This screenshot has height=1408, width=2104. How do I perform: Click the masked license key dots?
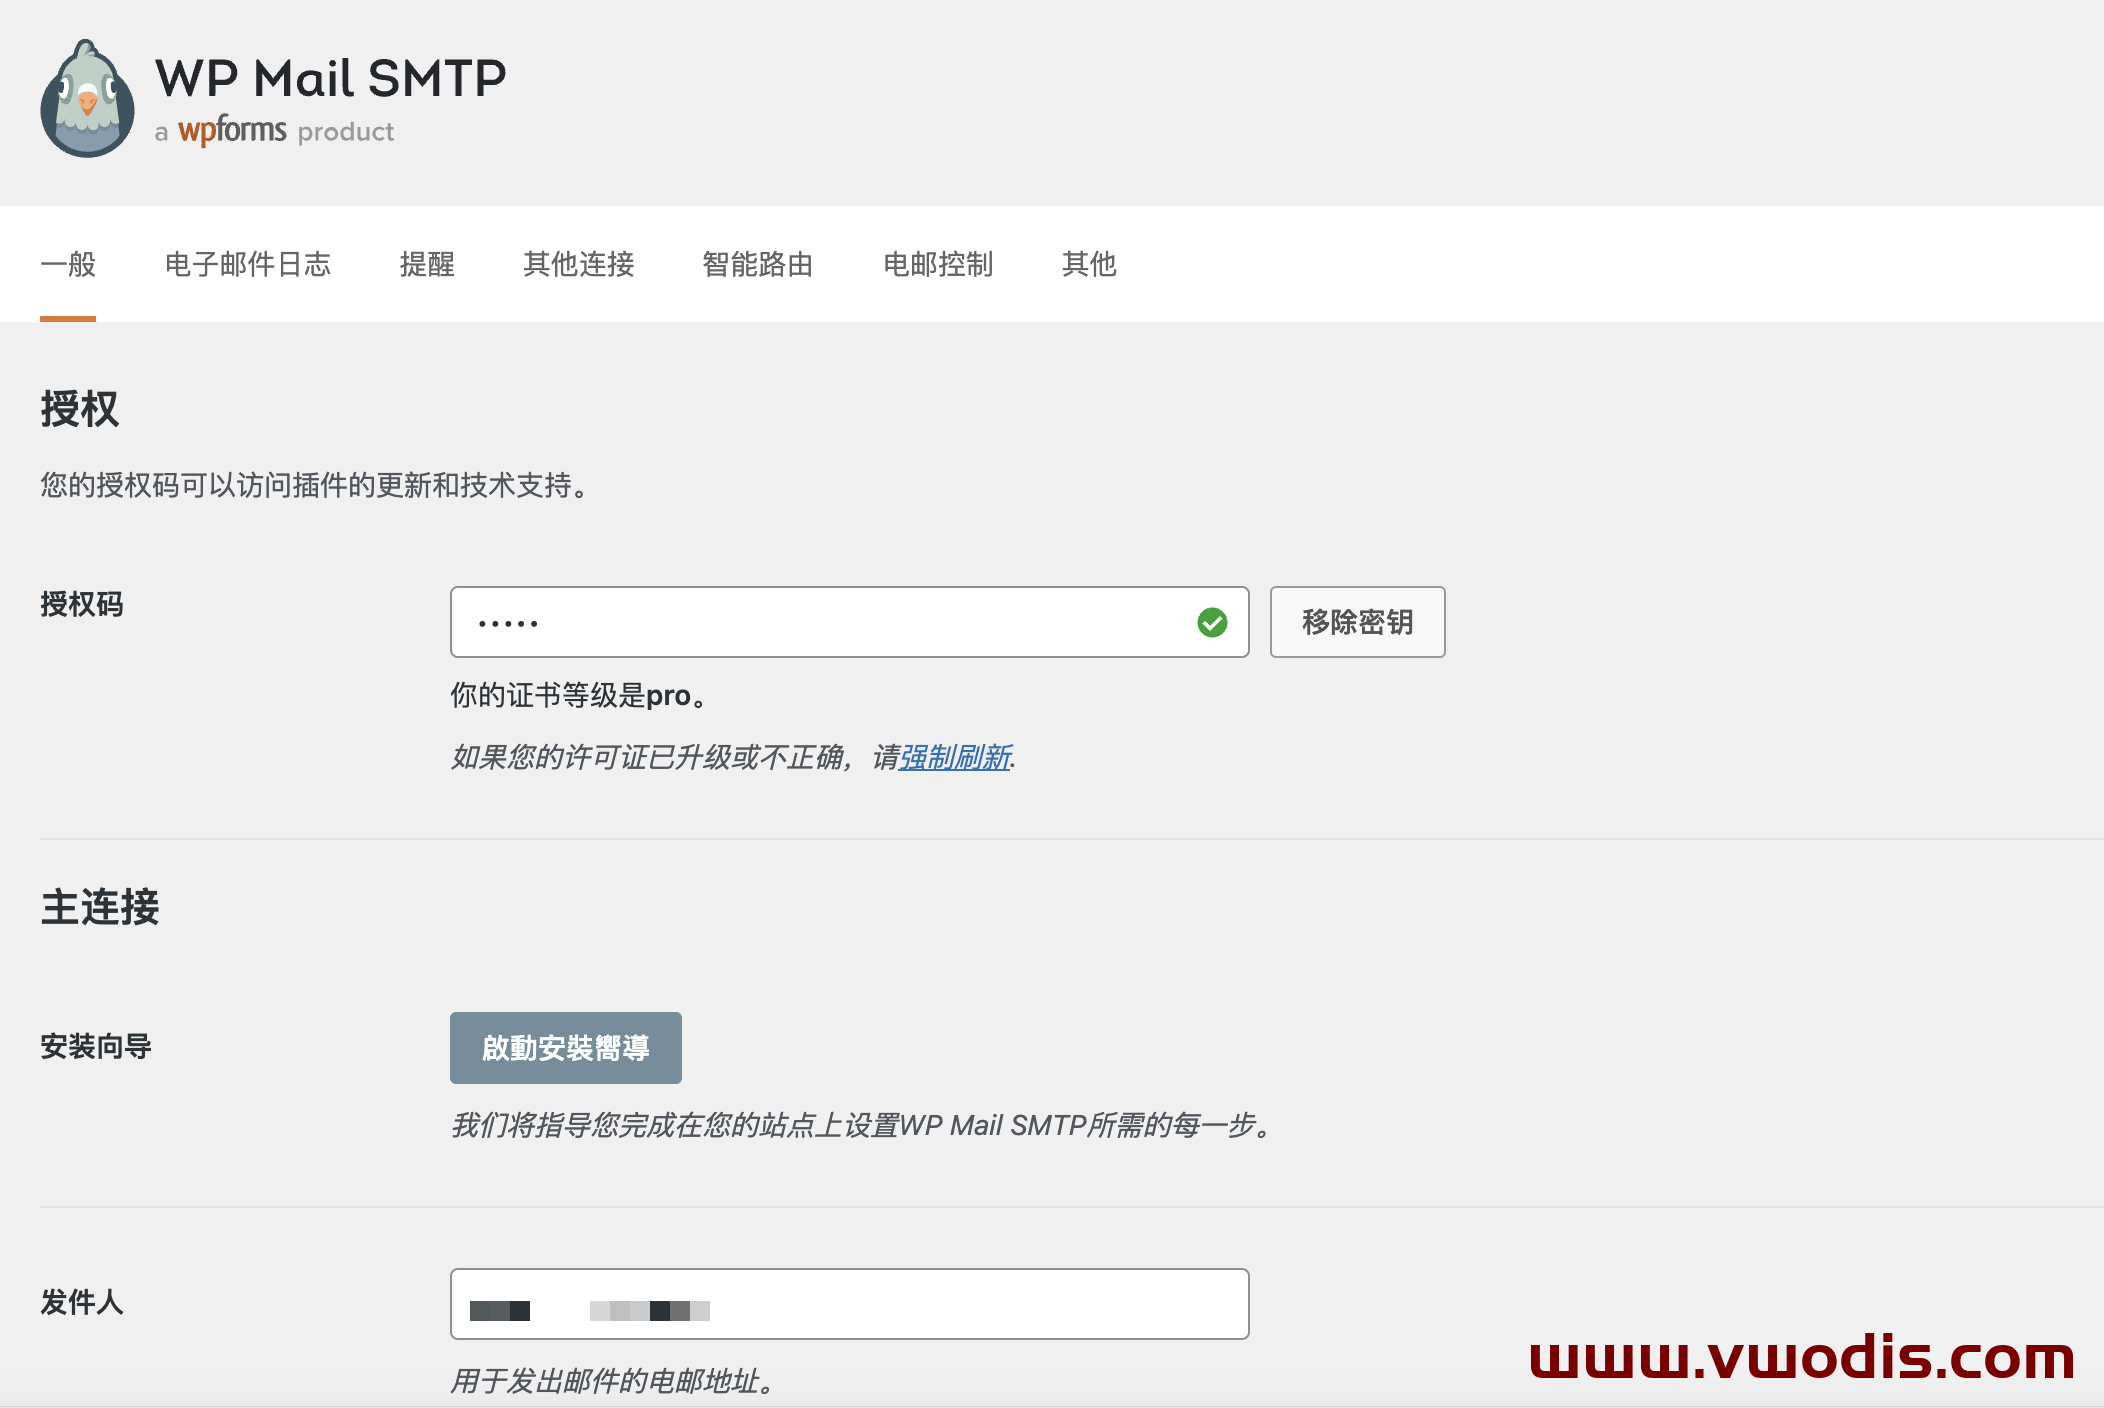coord(507,622)
